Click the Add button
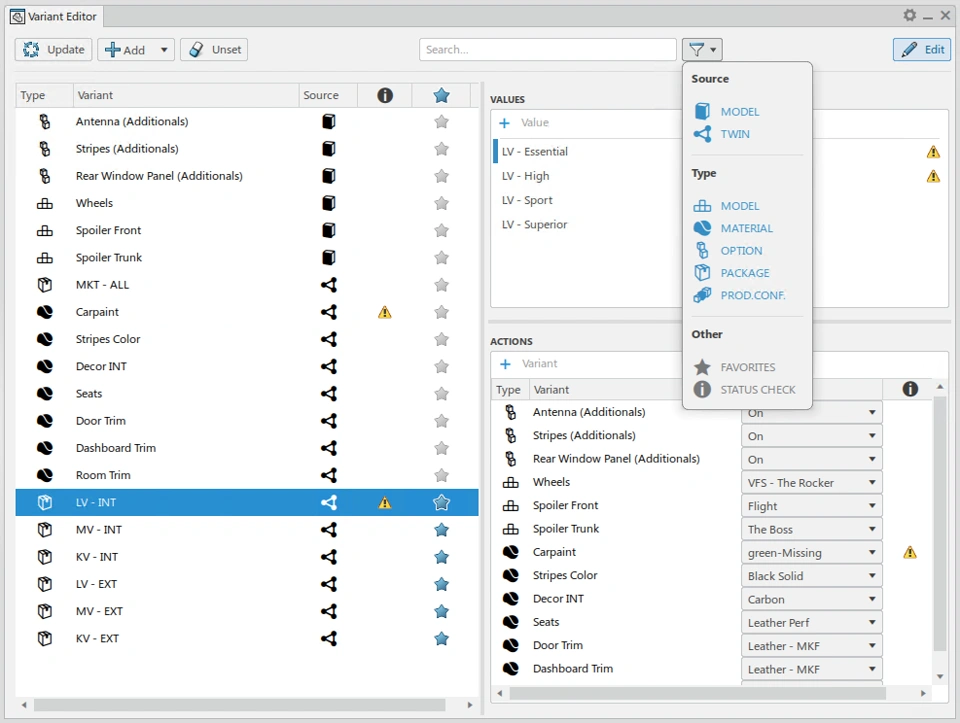Image resolution: width=960 pixels, height=723 pixels. pyautogui.click(x=126, y=50)
